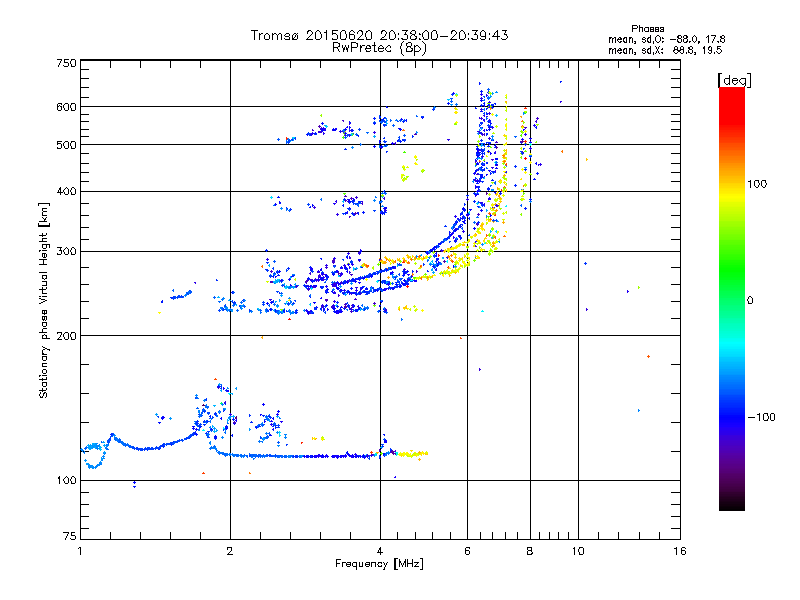The image size is (800, 600).
Task: Click the y-axis tick label '600'
Action: (x=66, y=107)
